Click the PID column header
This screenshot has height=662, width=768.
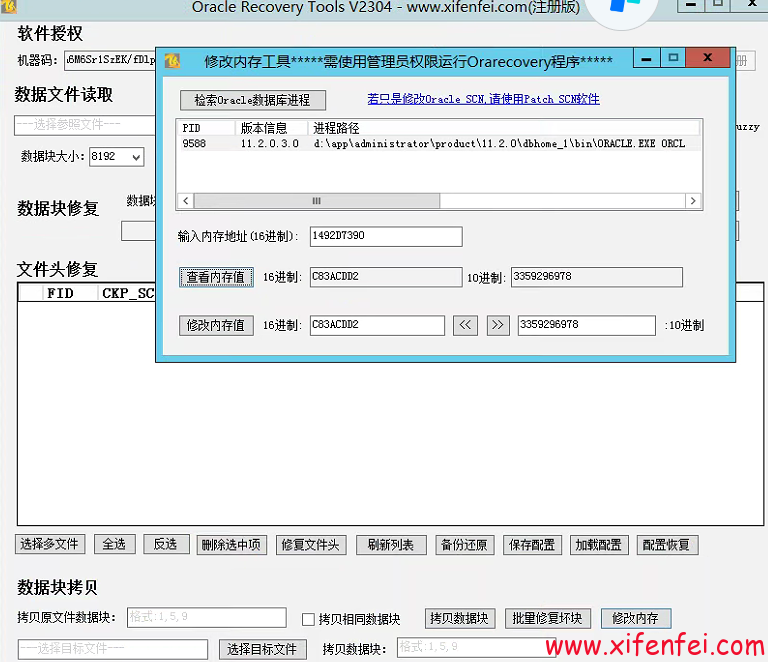[x=207, y=128]
